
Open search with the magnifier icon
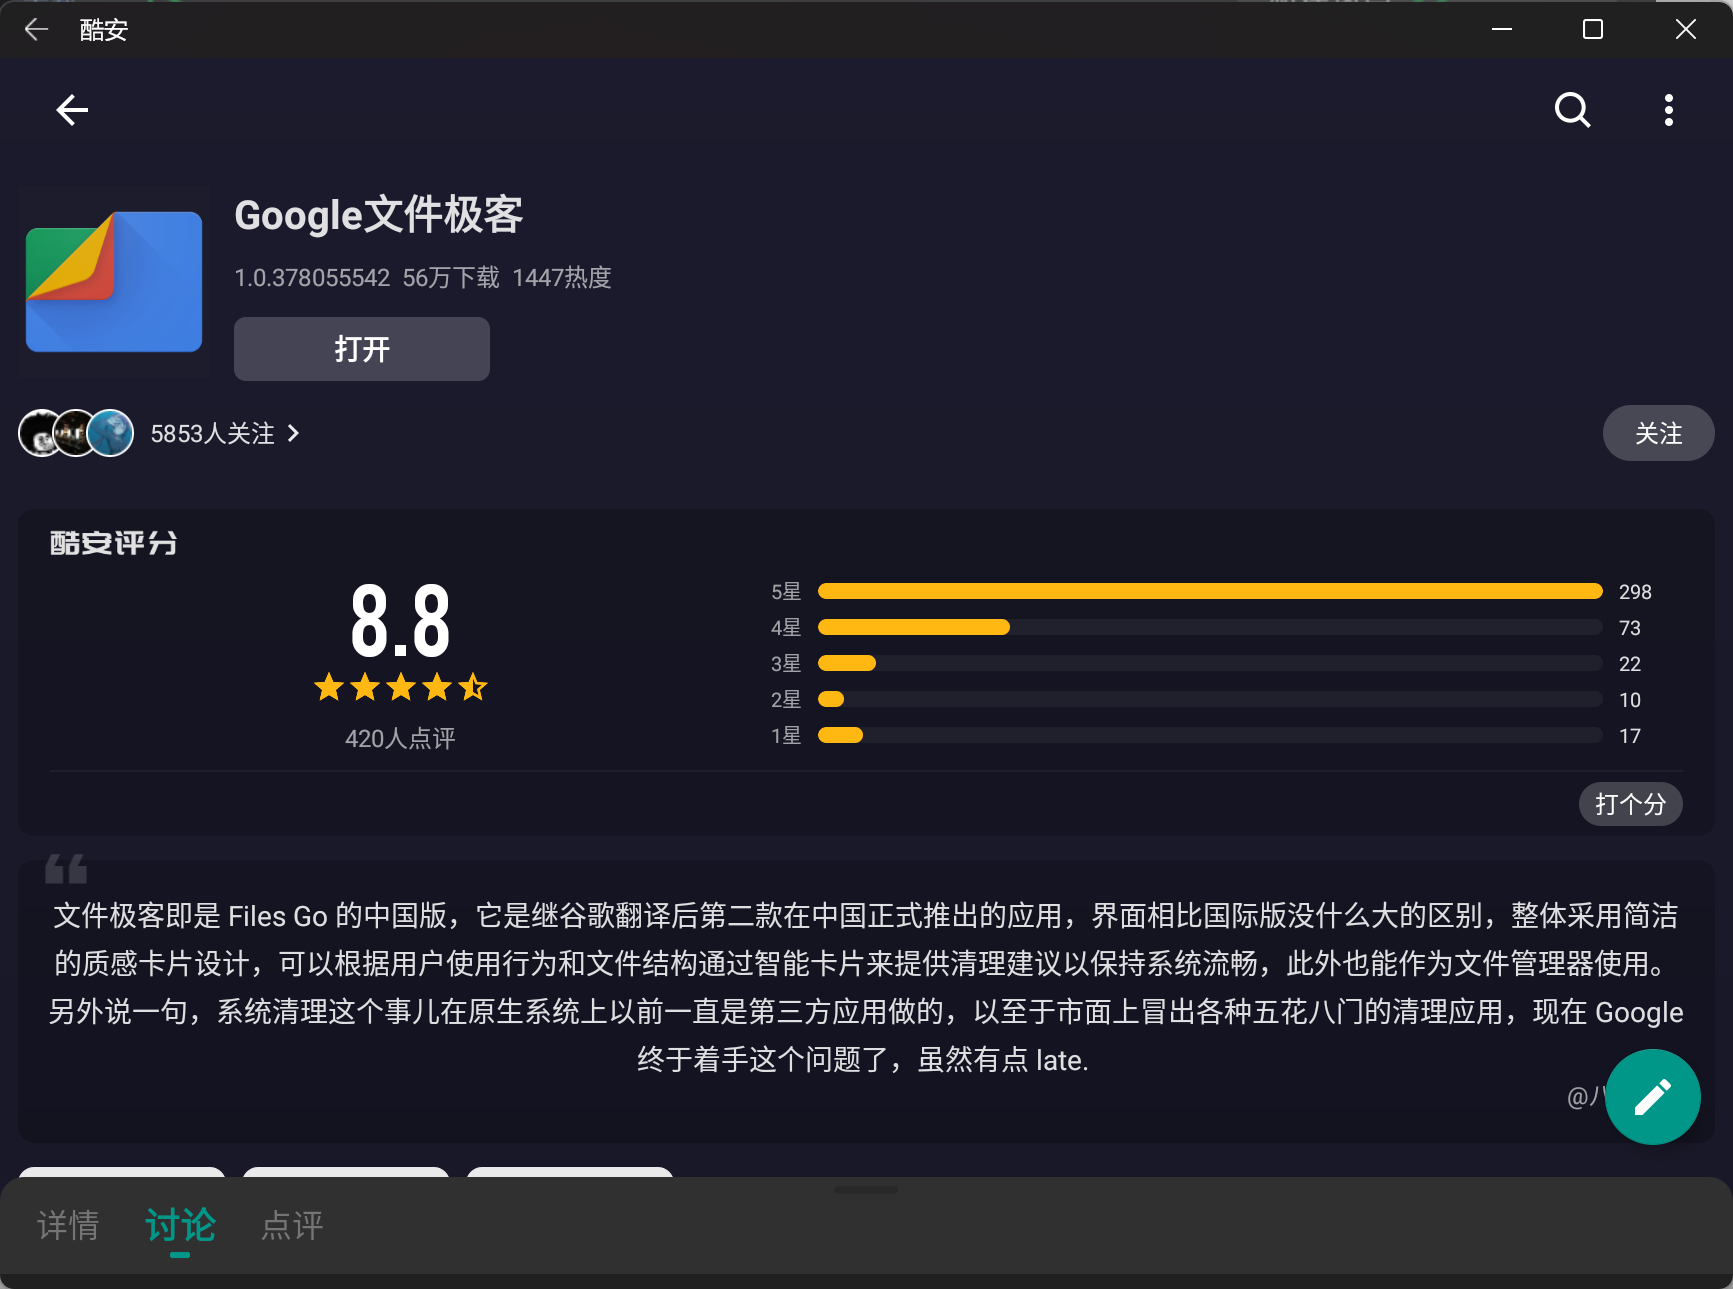coord(1572,110)
